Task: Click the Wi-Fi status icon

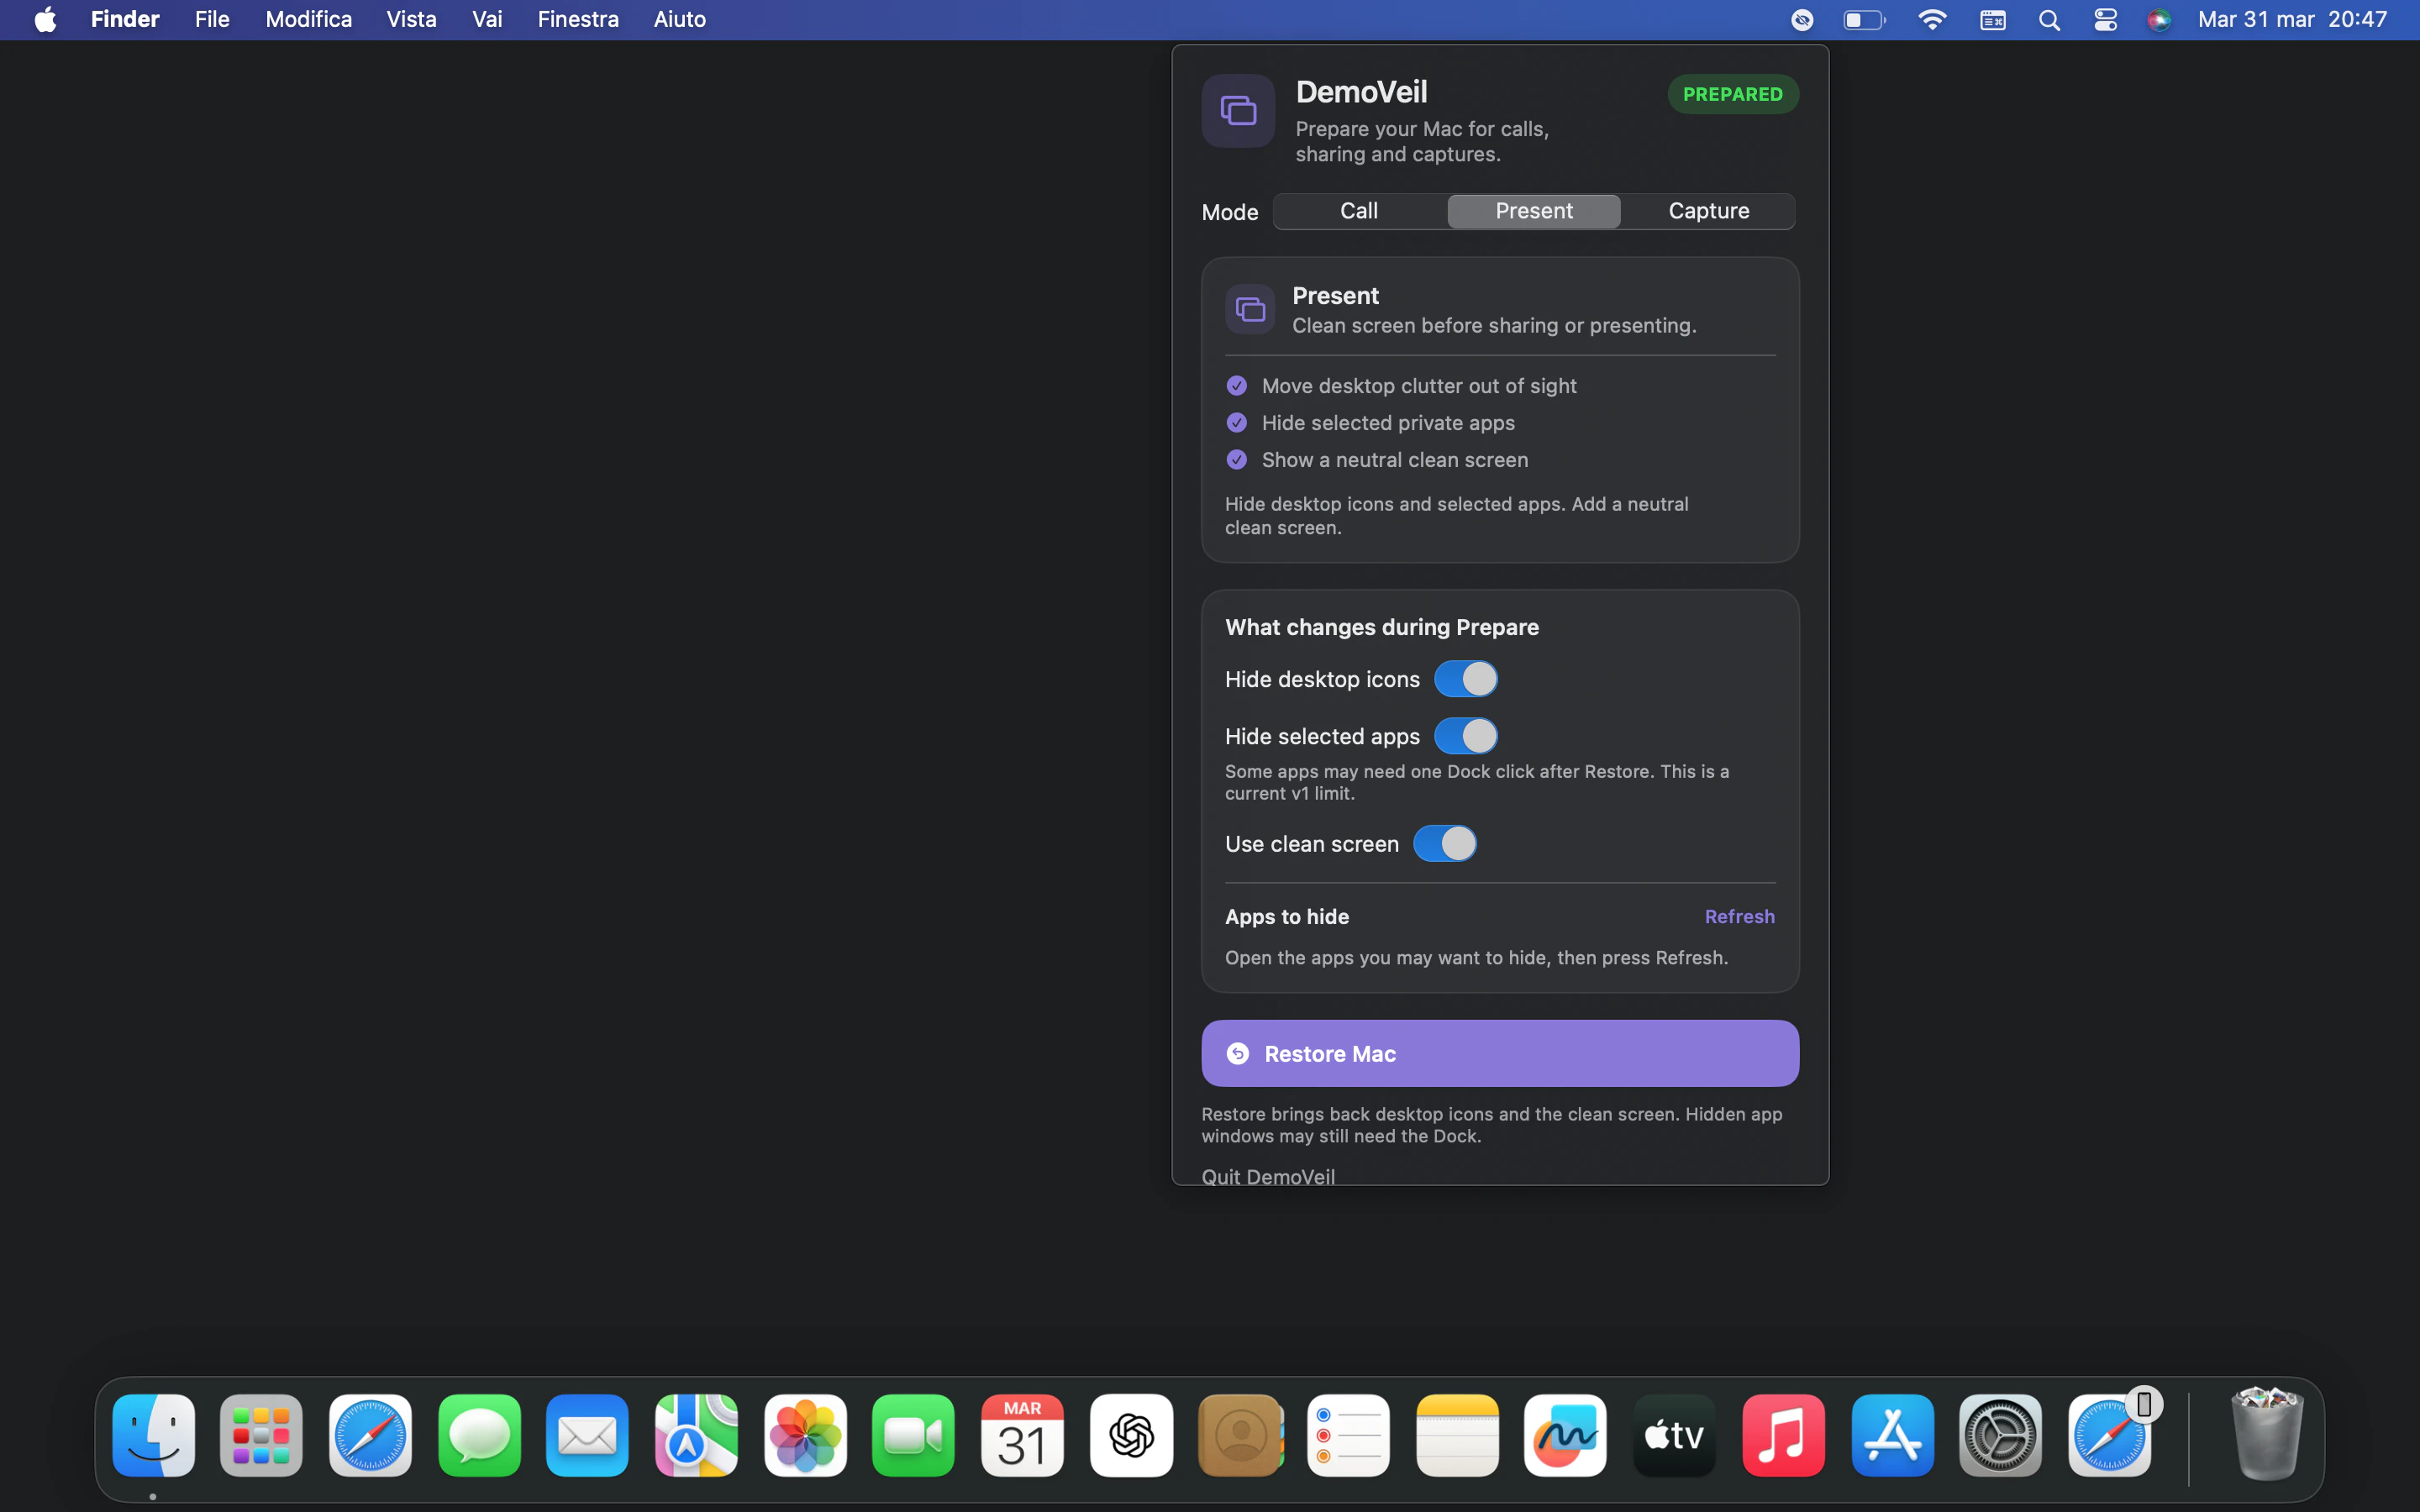Action: (1932, 20)
